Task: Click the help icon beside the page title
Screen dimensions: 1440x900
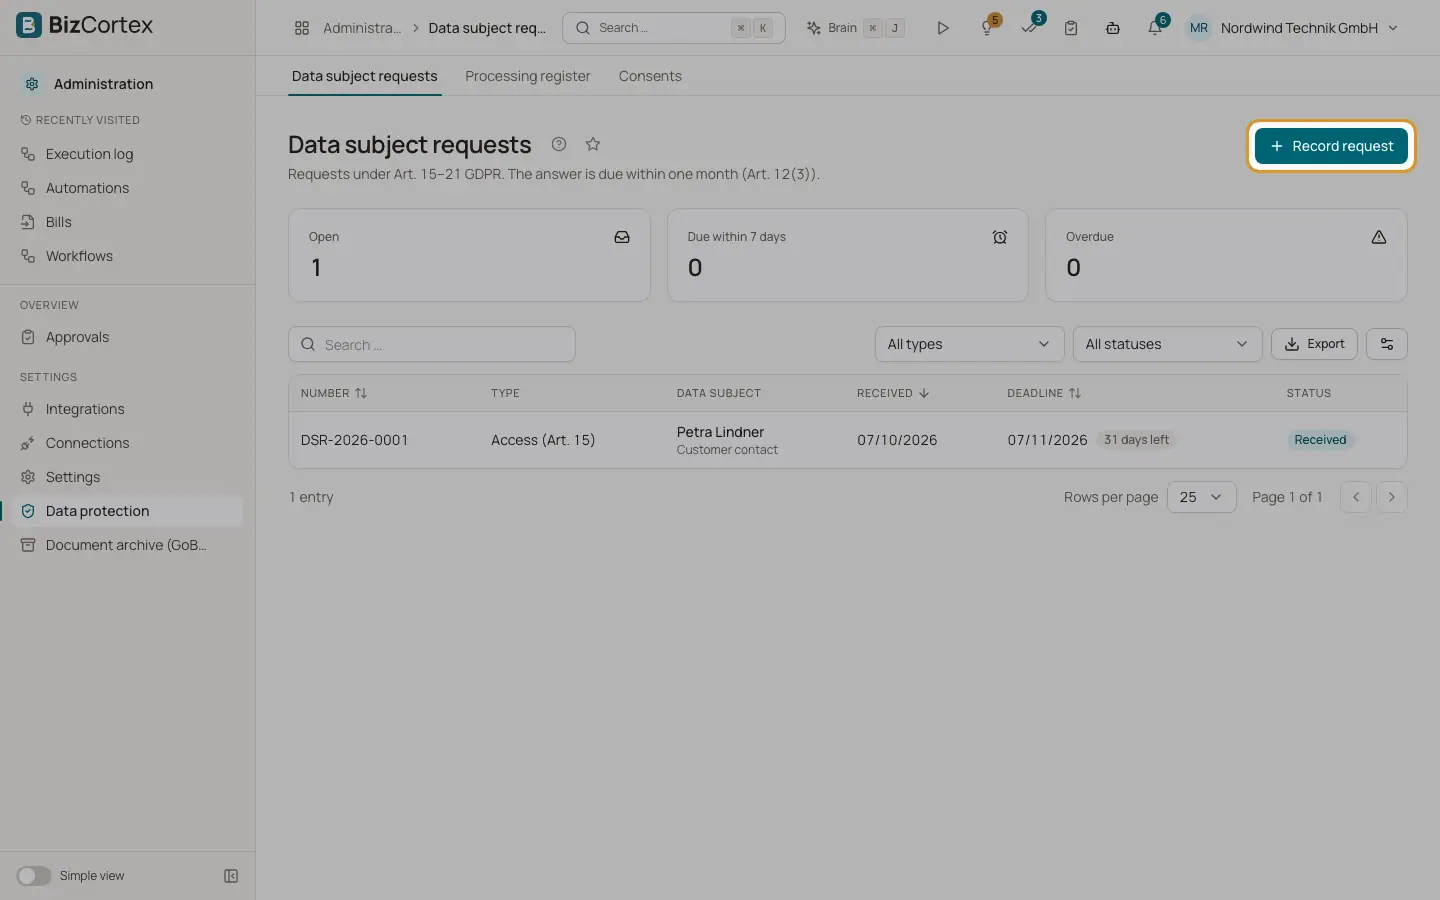Action: pos(559,144)
